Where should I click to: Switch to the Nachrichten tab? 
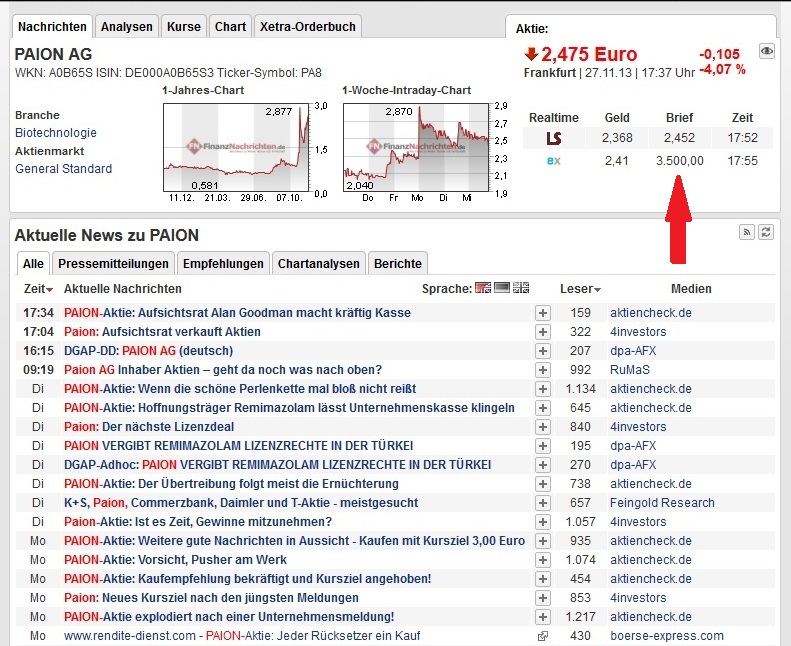(x=52, y=27)
